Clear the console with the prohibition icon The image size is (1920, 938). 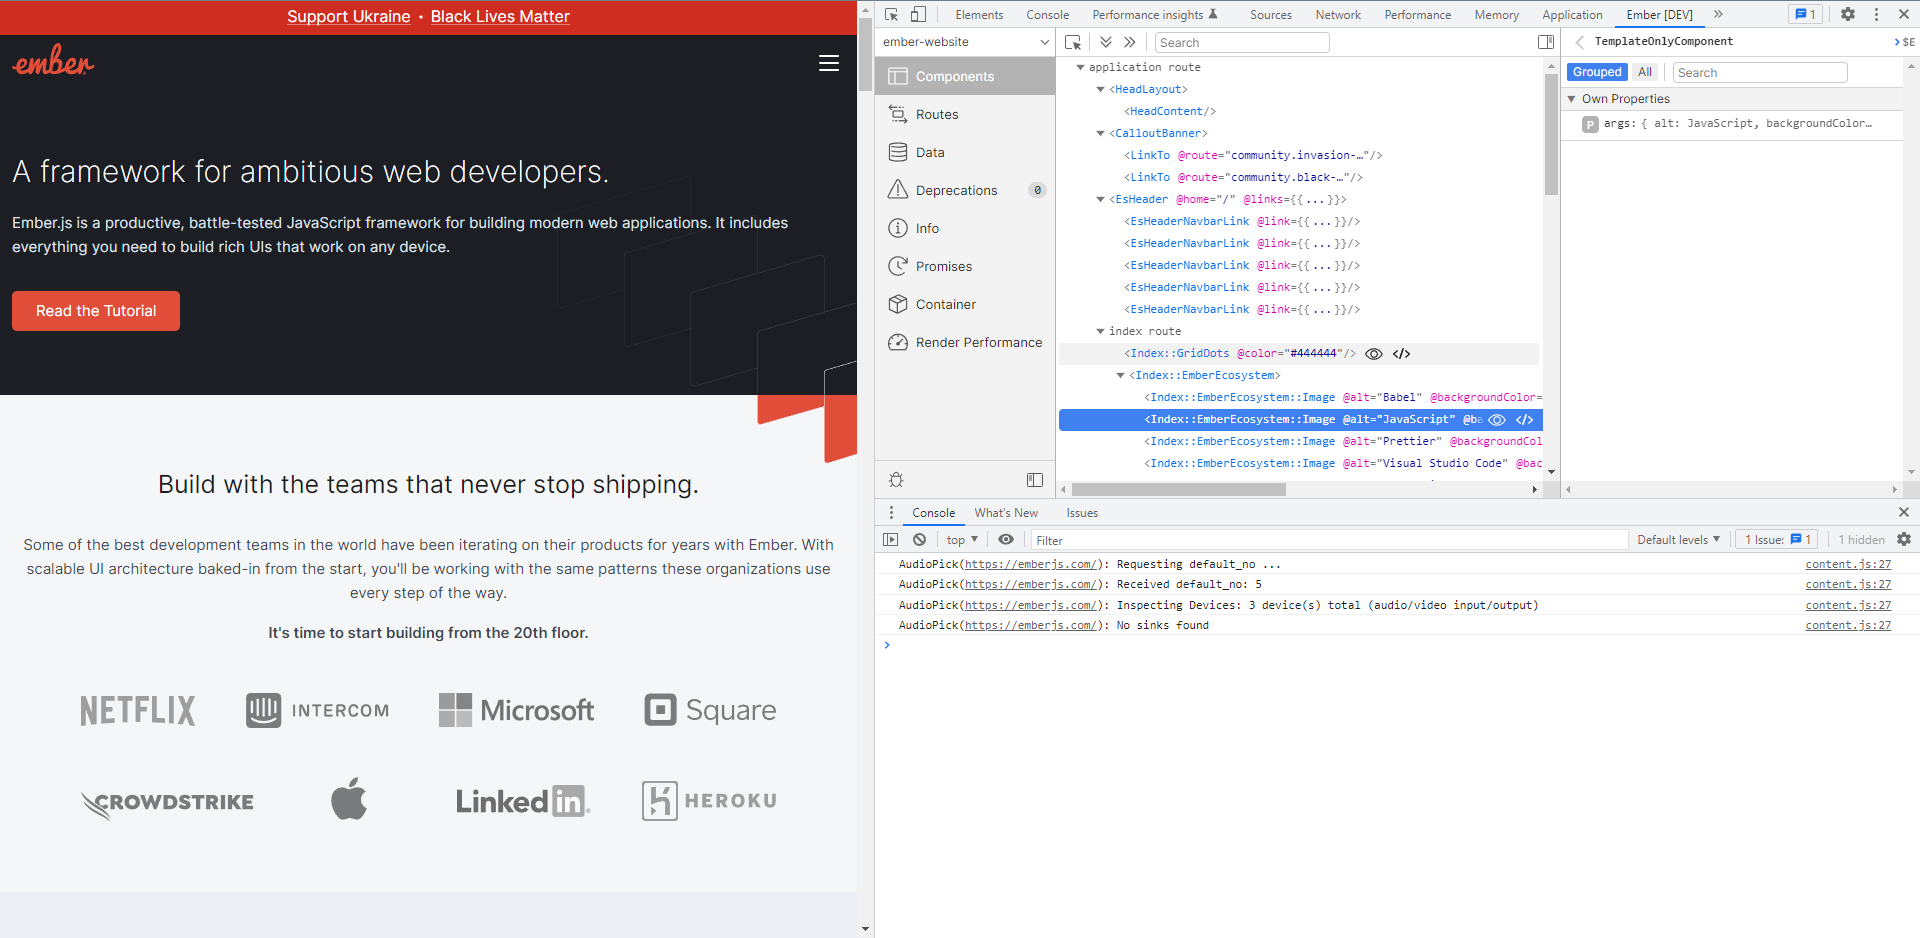tap(919, 539)
